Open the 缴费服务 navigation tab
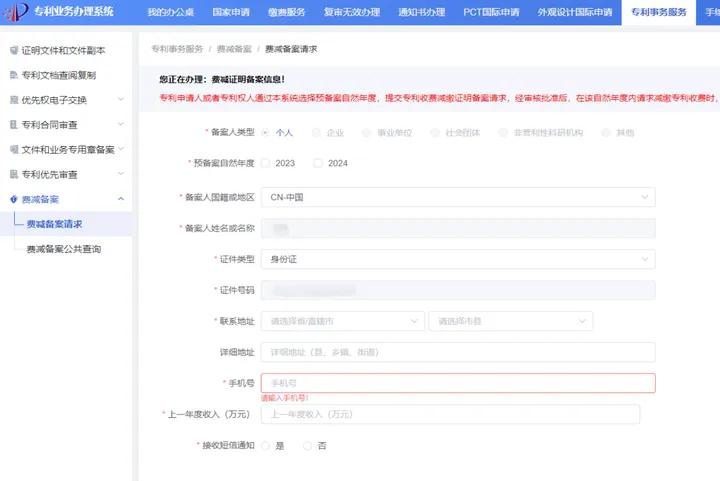The height and width of the screenshot is (481, 720). click(x=287, y=12)
